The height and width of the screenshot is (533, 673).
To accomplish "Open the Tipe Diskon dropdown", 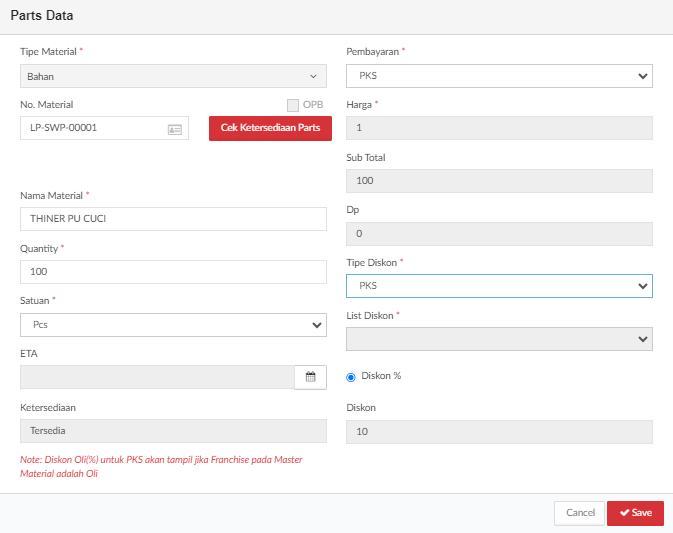I will [499, 286].
